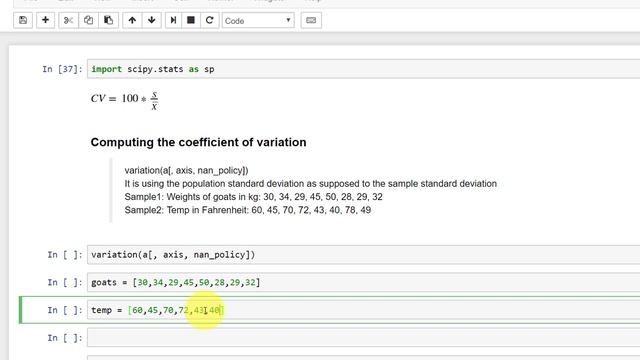Image resolution: width=640 pixels, height=360 pixels.
Task: Move selected cell down arrow
Action: click(x=151, y=20)
